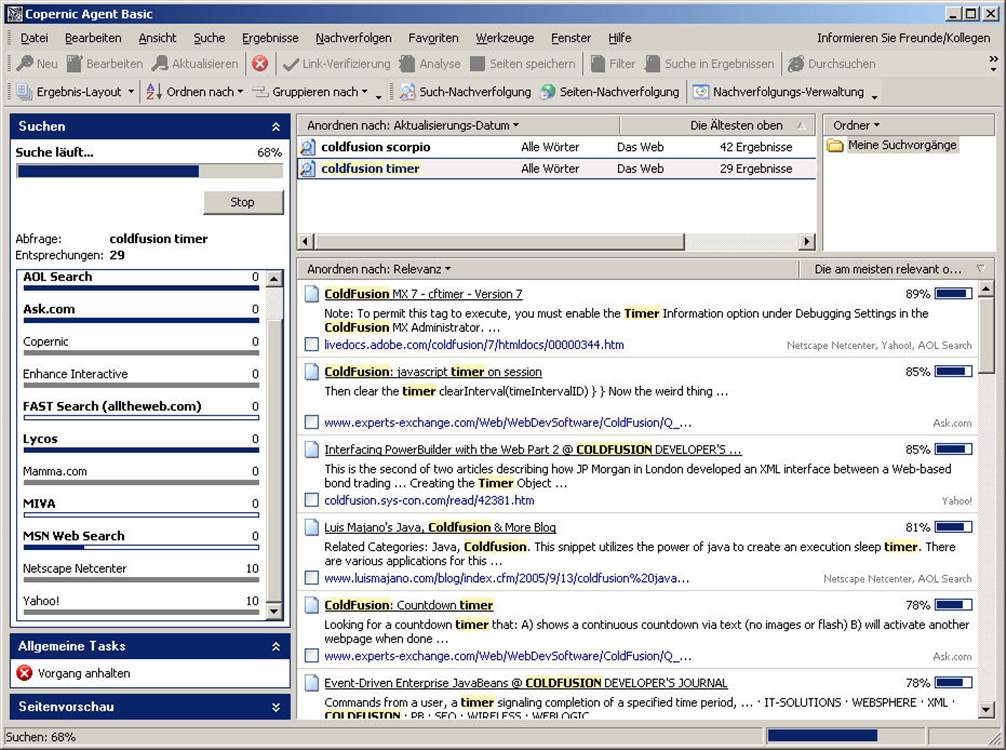Check the box beside coldfusion.sys-con.com link
The width and height of the screenshot is (1006, 750).
[x=311, y=500]
